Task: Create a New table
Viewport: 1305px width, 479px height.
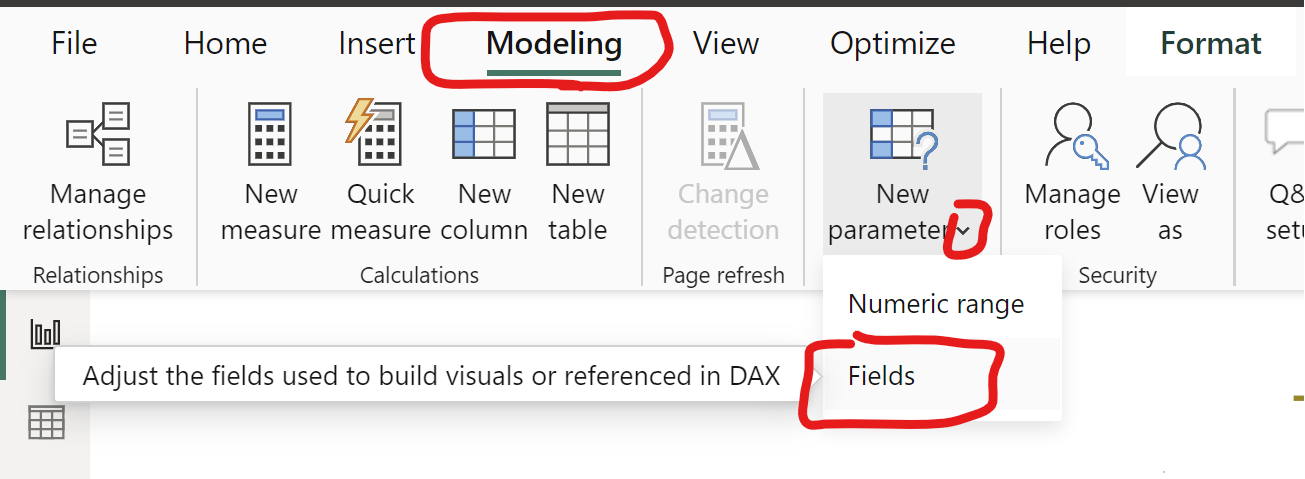Action: point(577,135)
